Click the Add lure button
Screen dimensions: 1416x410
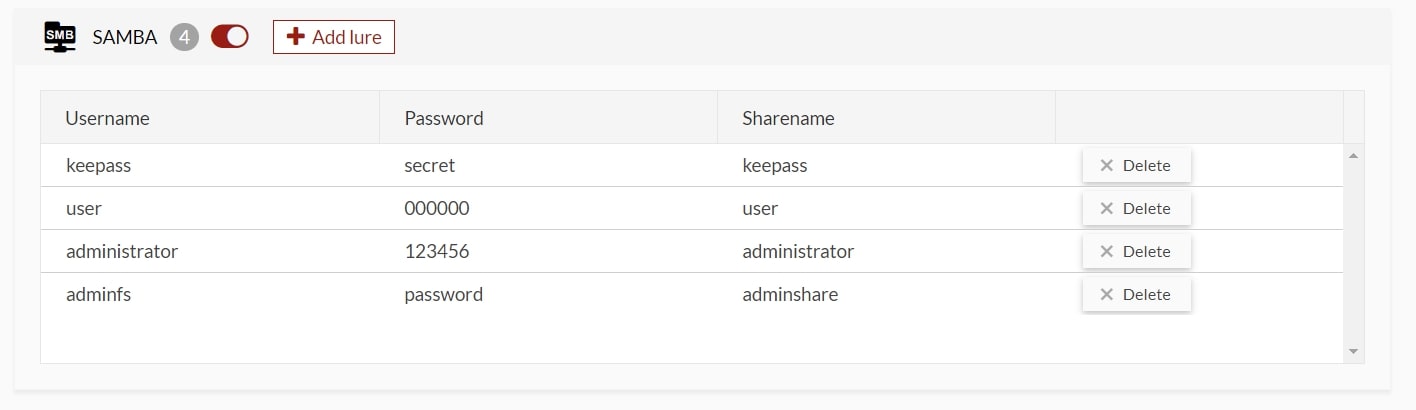(x=334, y=37)
